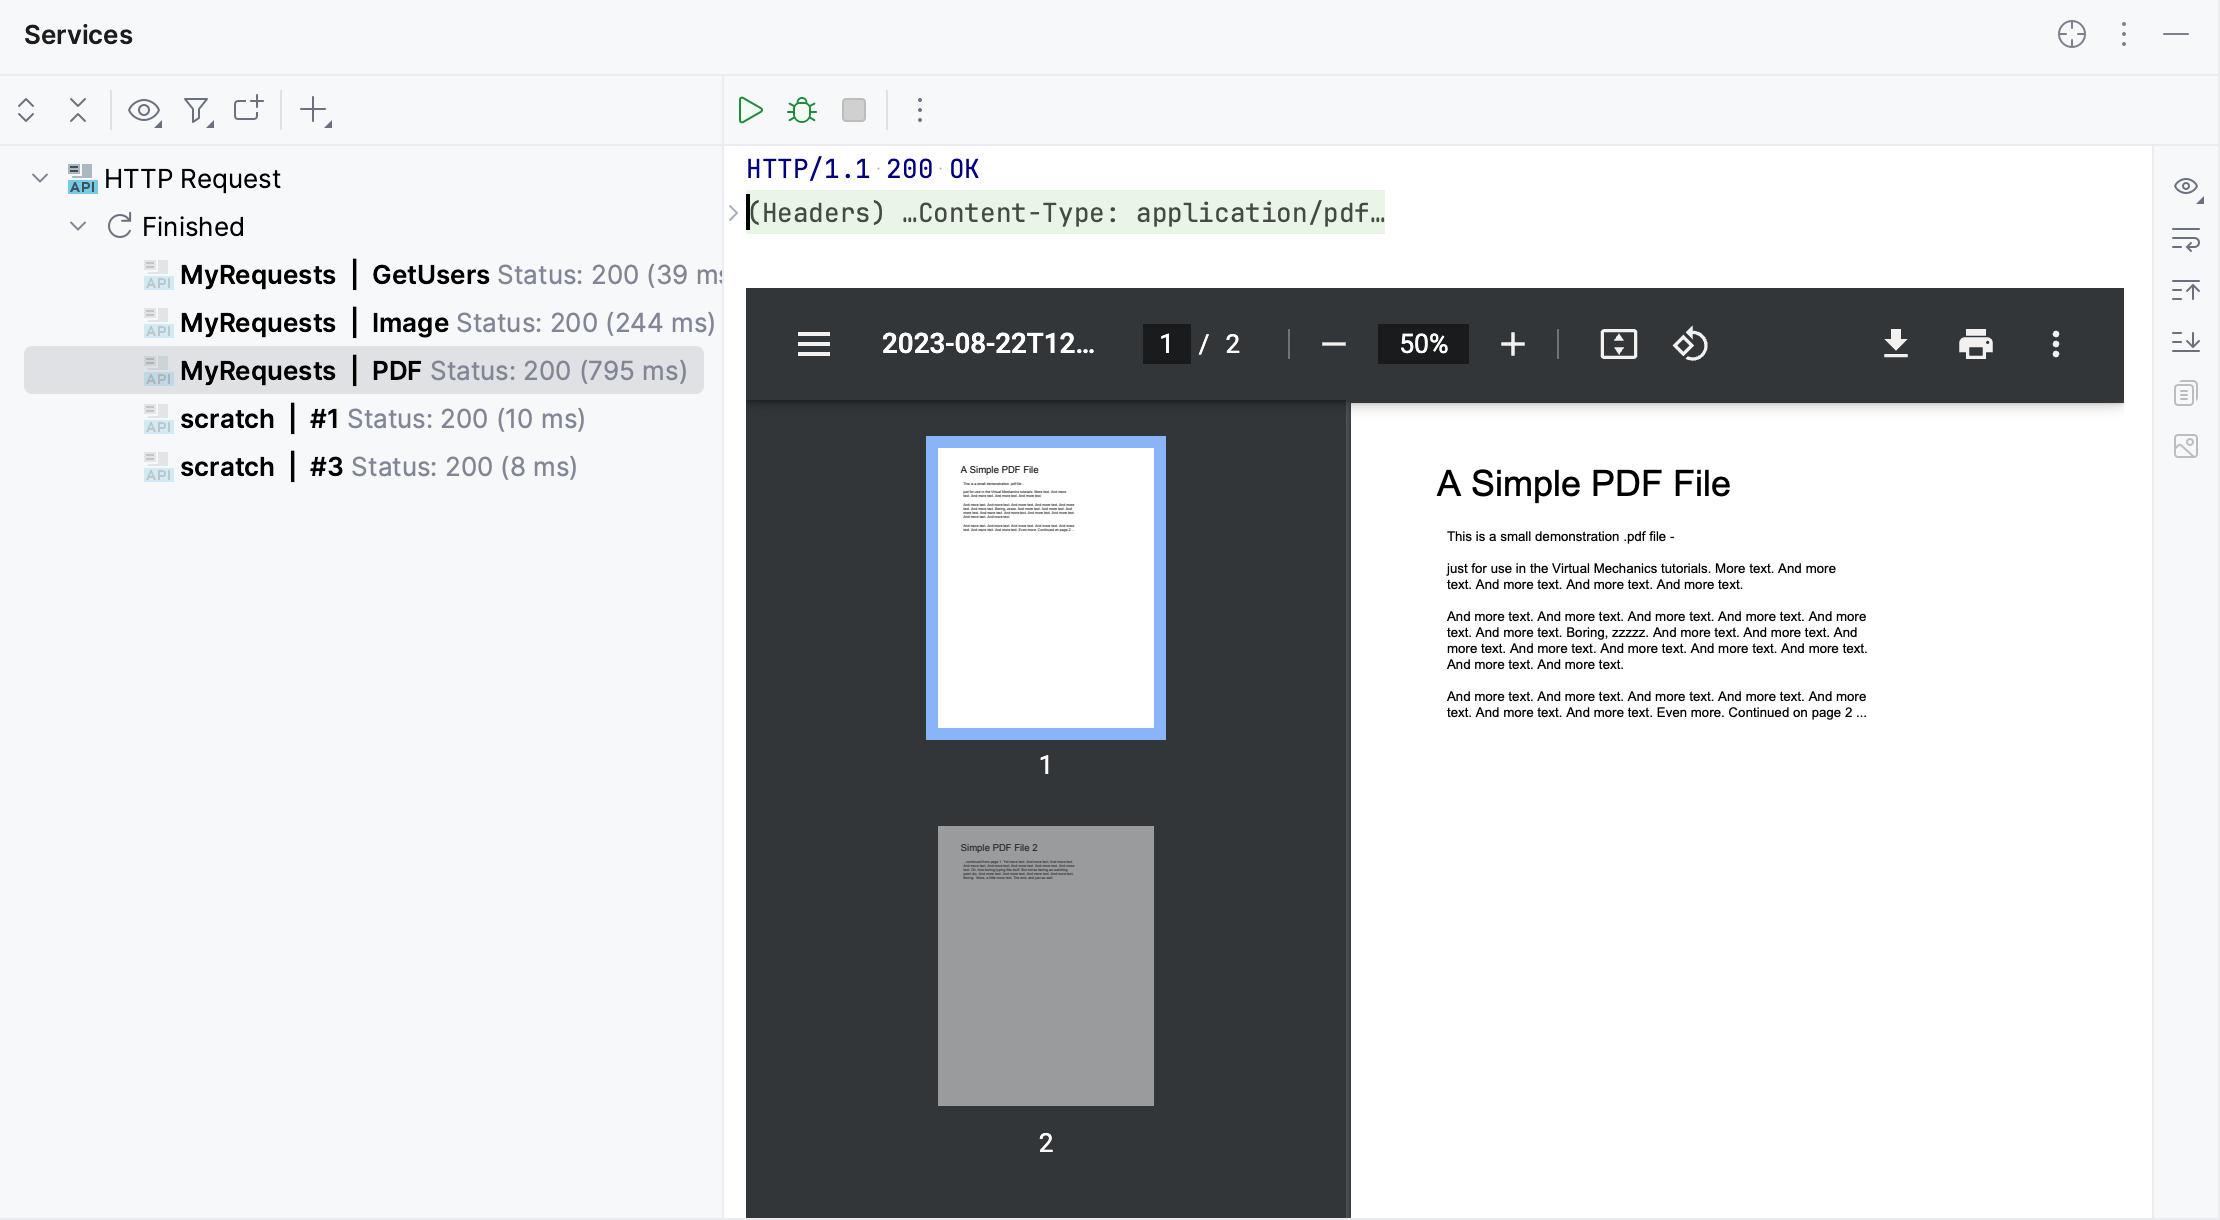2220x1220 pixels.
Task: Click the debug/bug icon button
Action: (x=804, y=110)
